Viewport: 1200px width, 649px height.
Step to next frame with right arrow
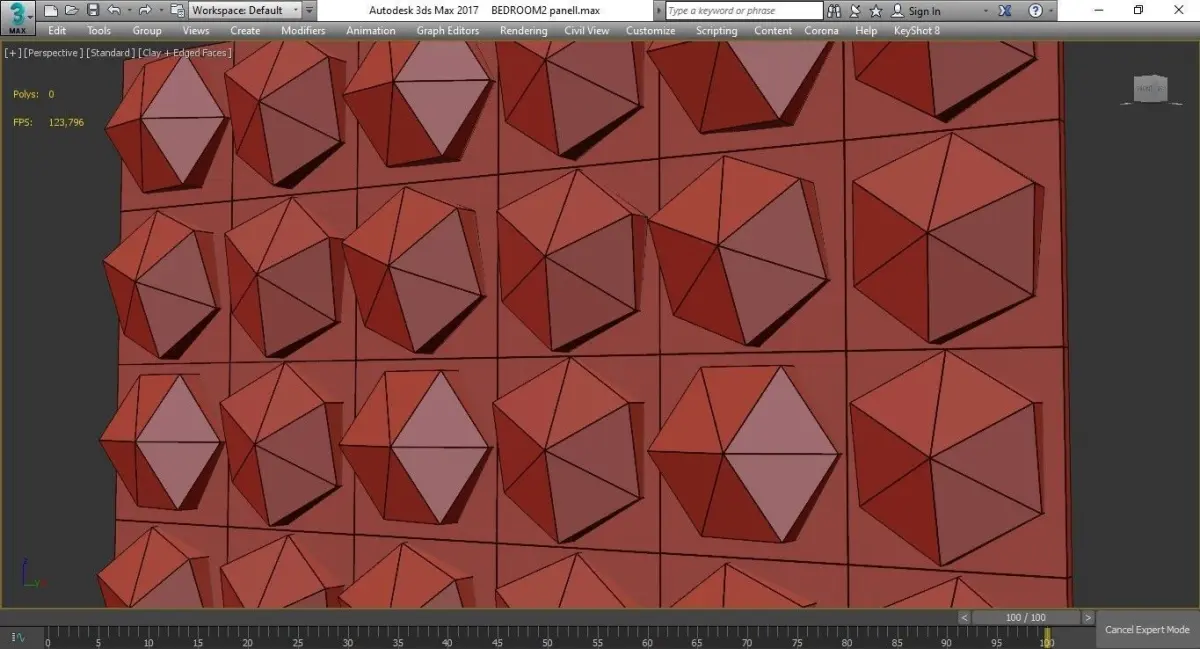(1086, 617)
